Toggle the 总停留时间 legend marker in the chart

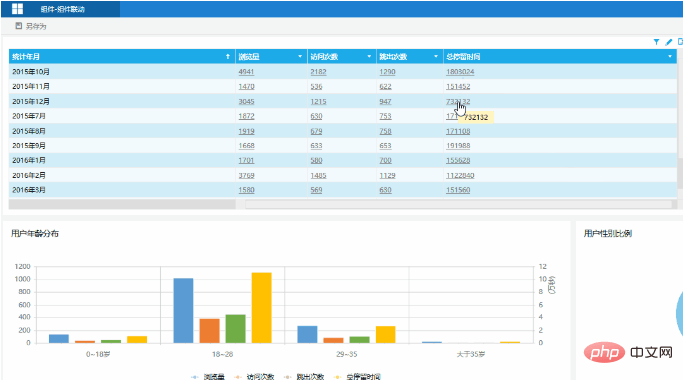point(337,377)
